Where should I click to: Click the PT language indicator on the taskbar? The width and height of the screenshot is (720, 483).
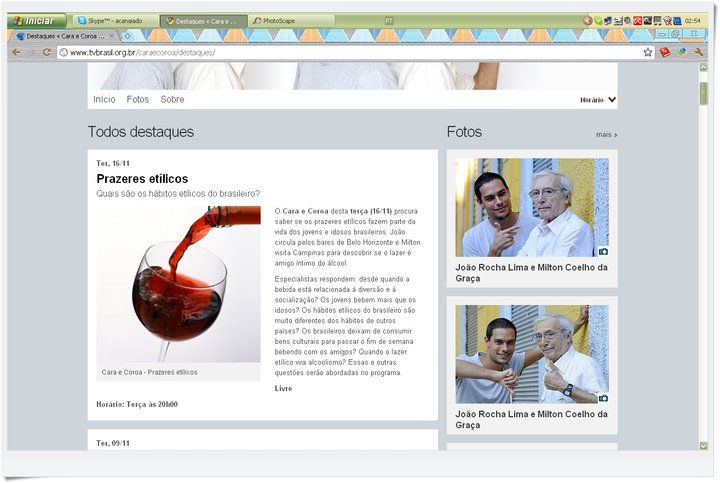click(x=388, y=21)
